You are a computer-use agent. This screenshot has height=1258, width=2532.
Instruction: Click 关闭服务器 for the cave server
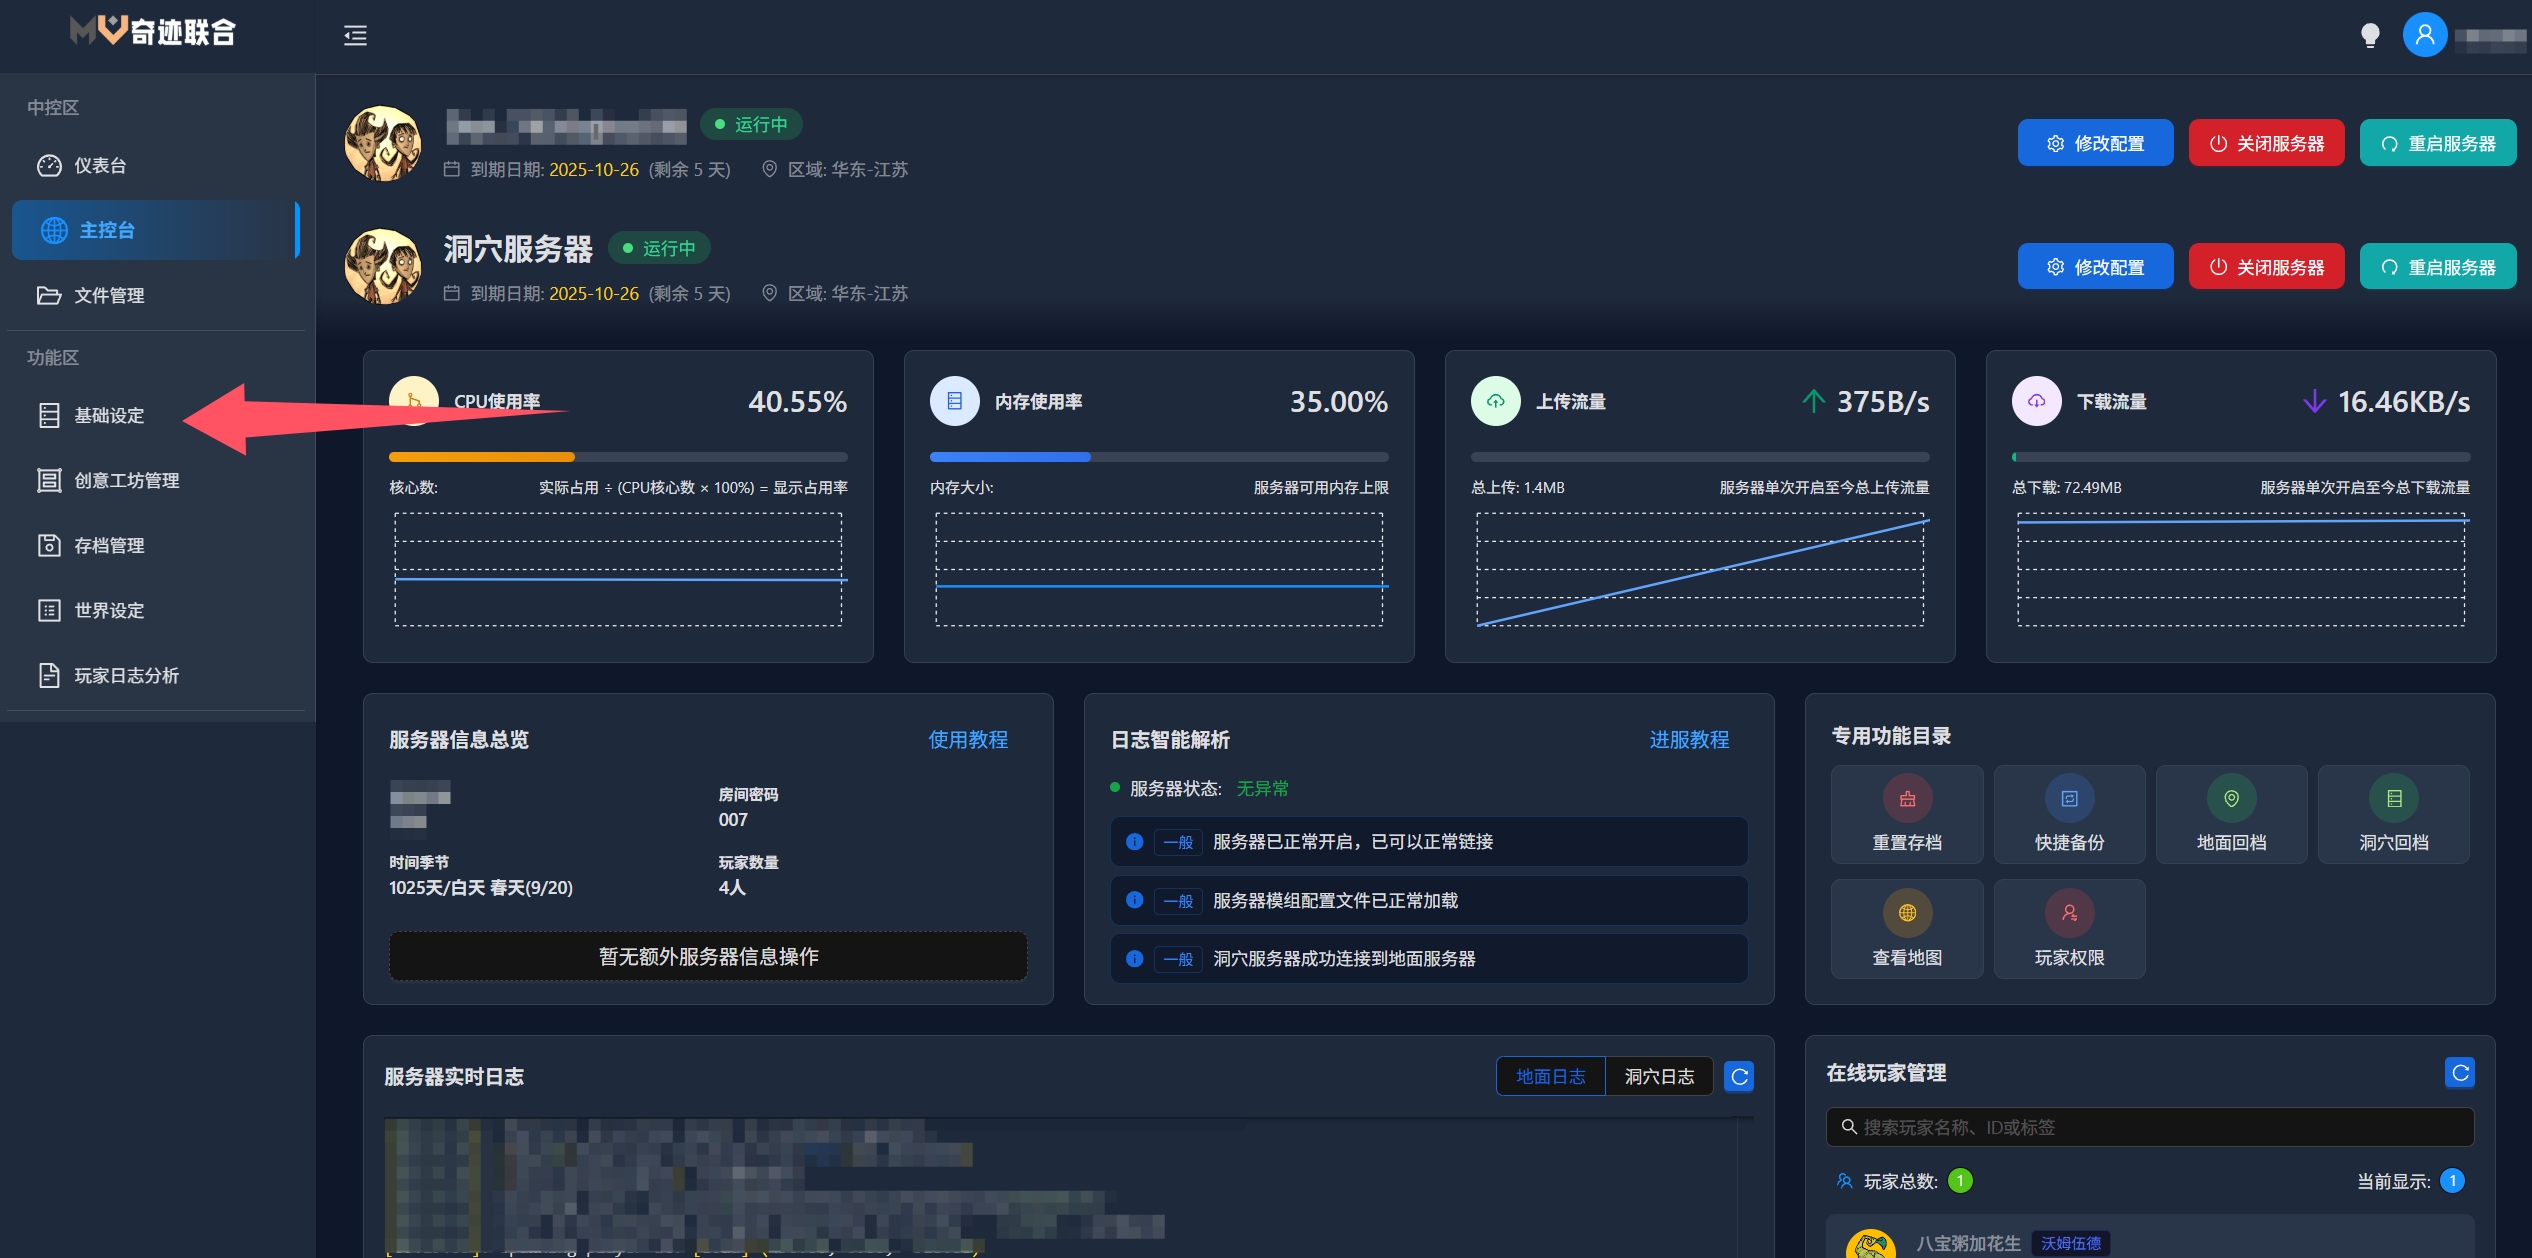tap(2266, 267)
